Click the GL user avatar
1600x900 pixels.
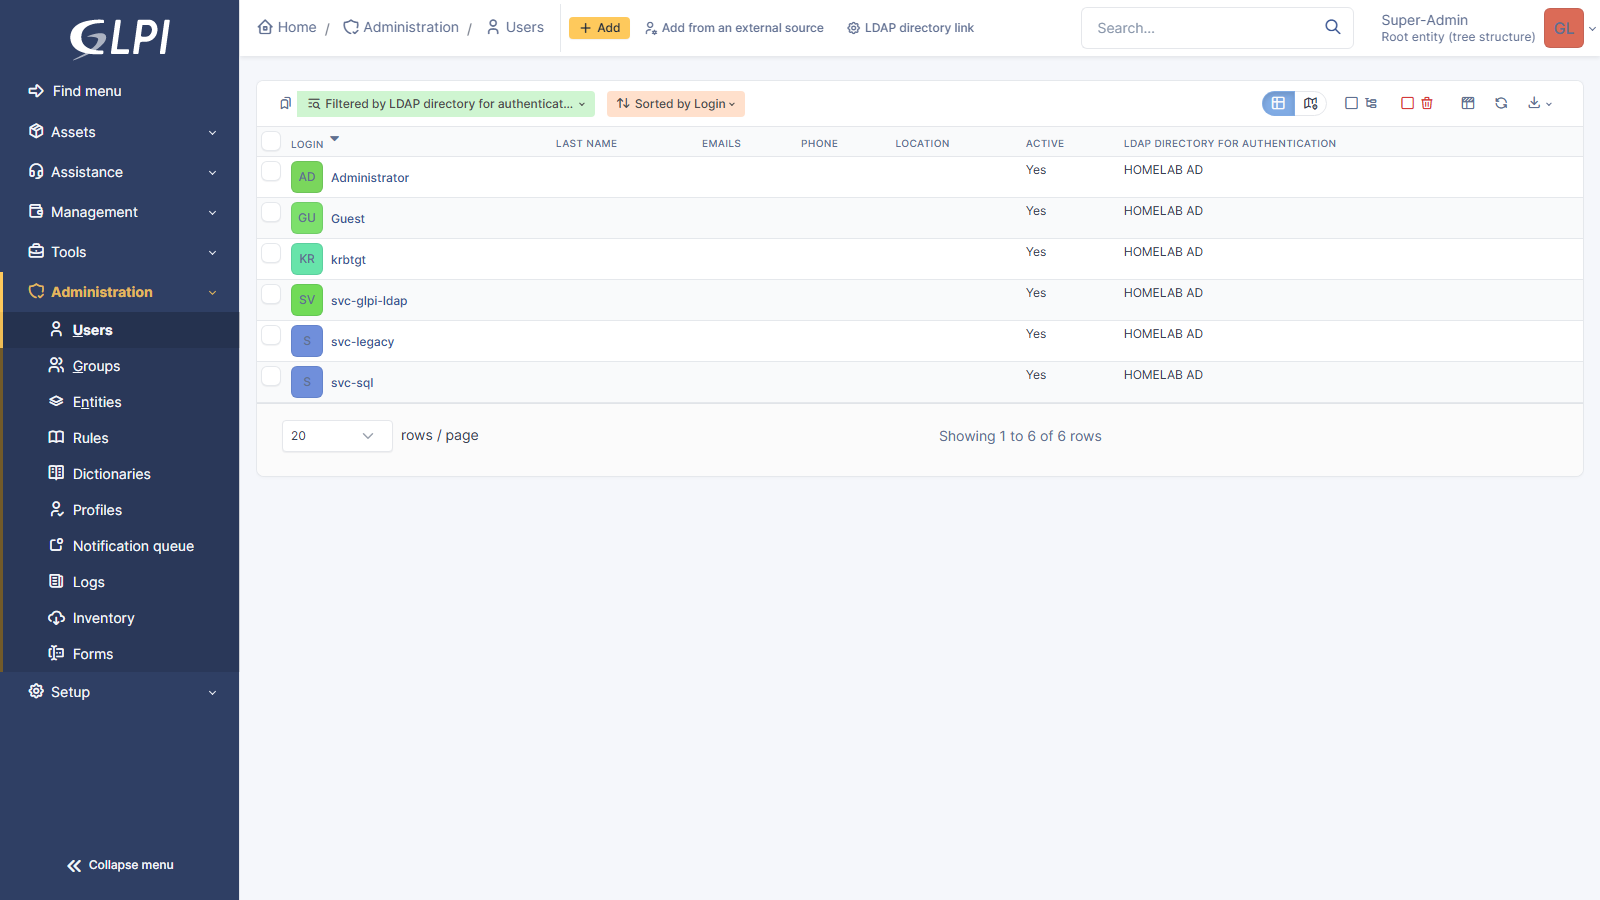(x=1564, y=28)
